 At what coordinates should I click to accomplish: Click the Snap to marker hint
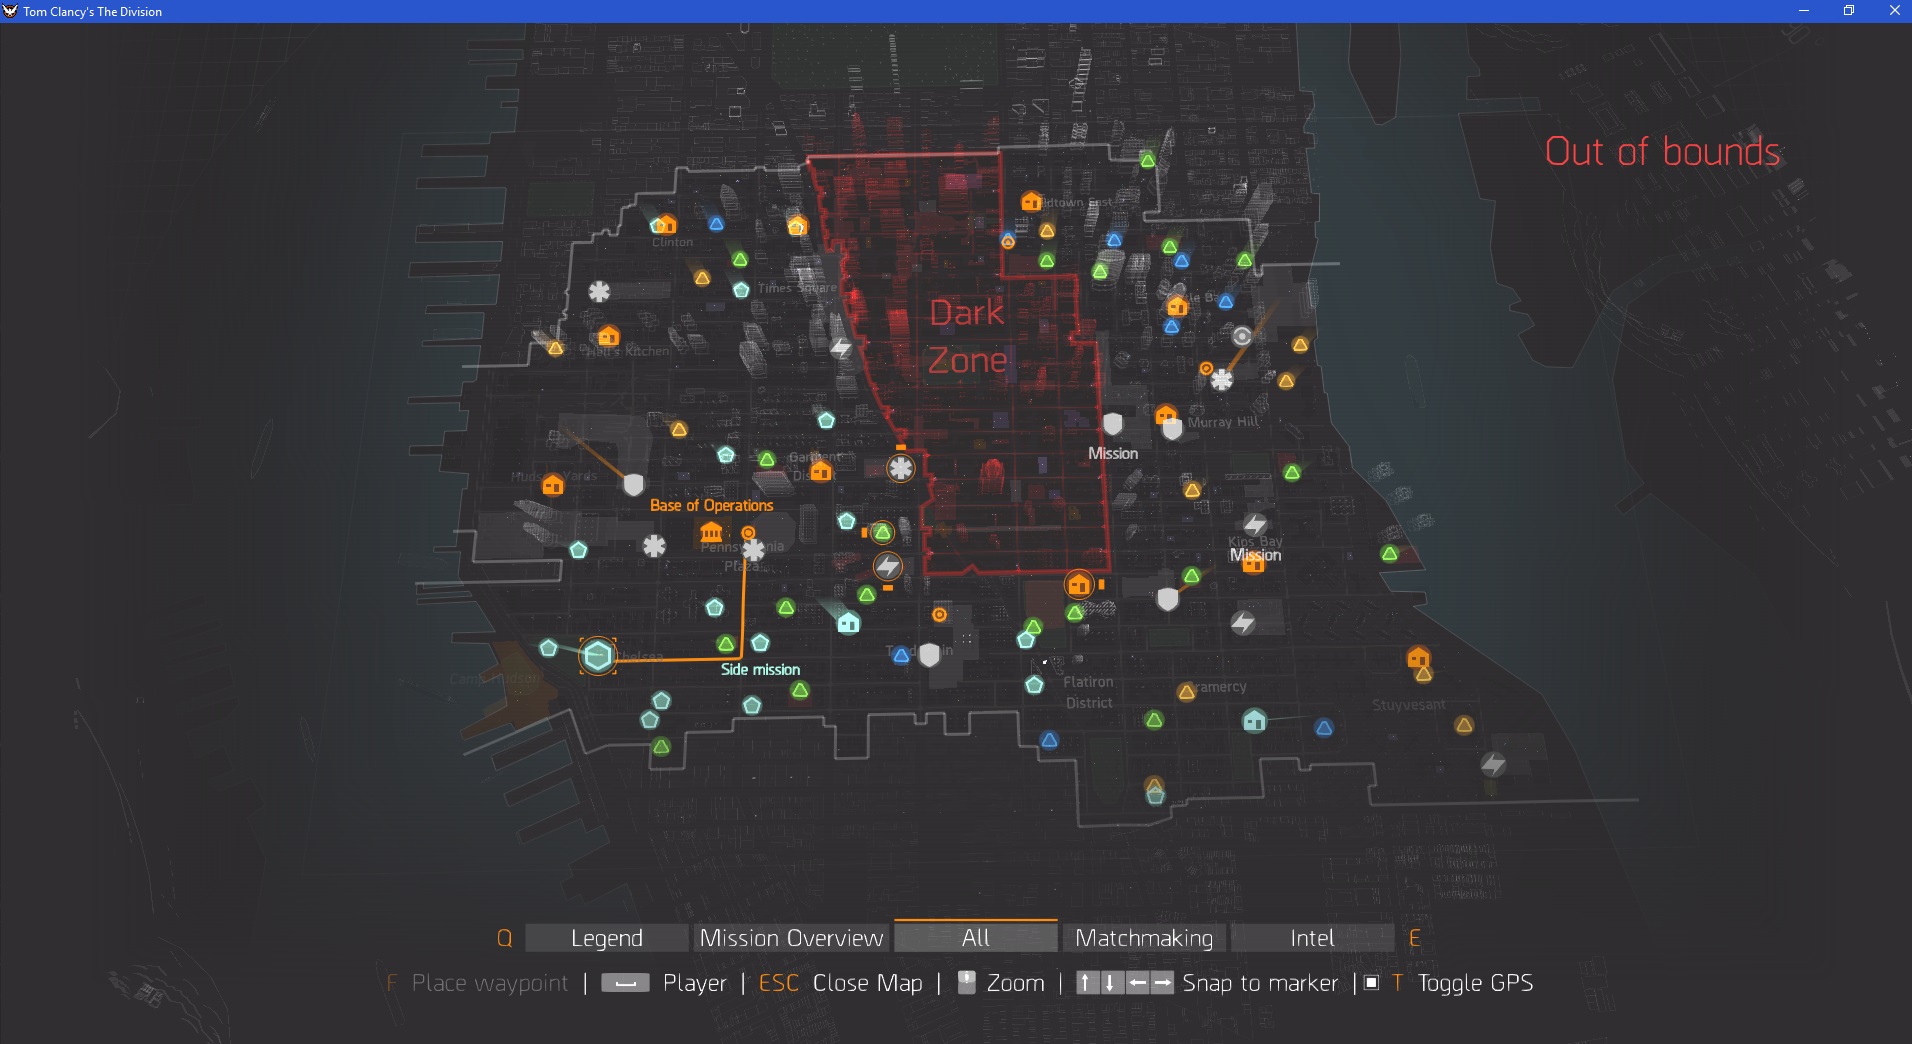[1207, 983]
